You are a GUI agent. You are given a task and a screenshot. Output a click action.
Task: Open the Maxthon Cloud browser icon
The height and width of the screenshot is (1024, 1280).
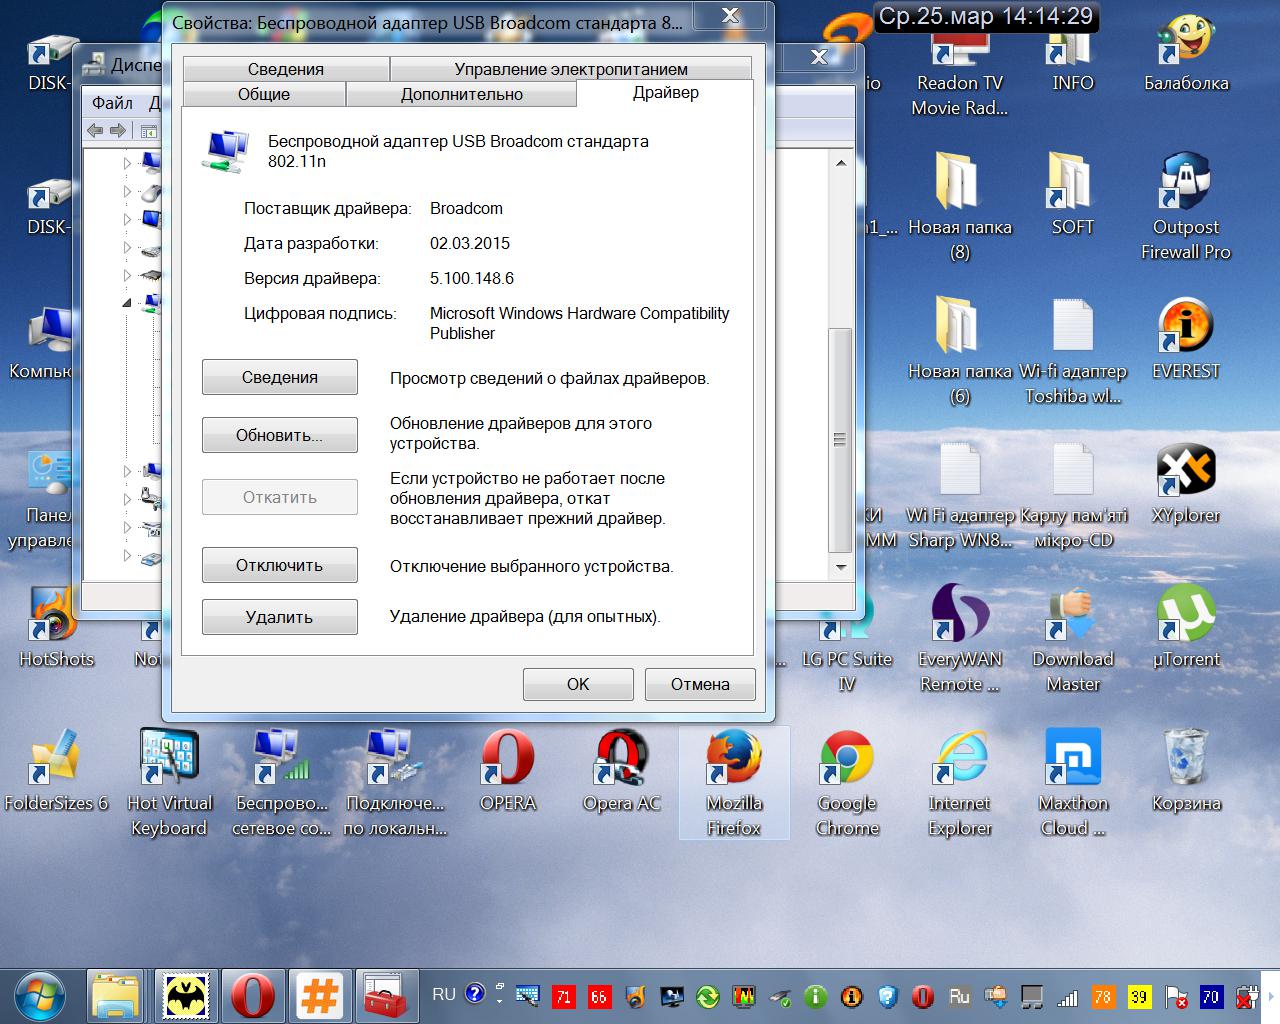1073,760
